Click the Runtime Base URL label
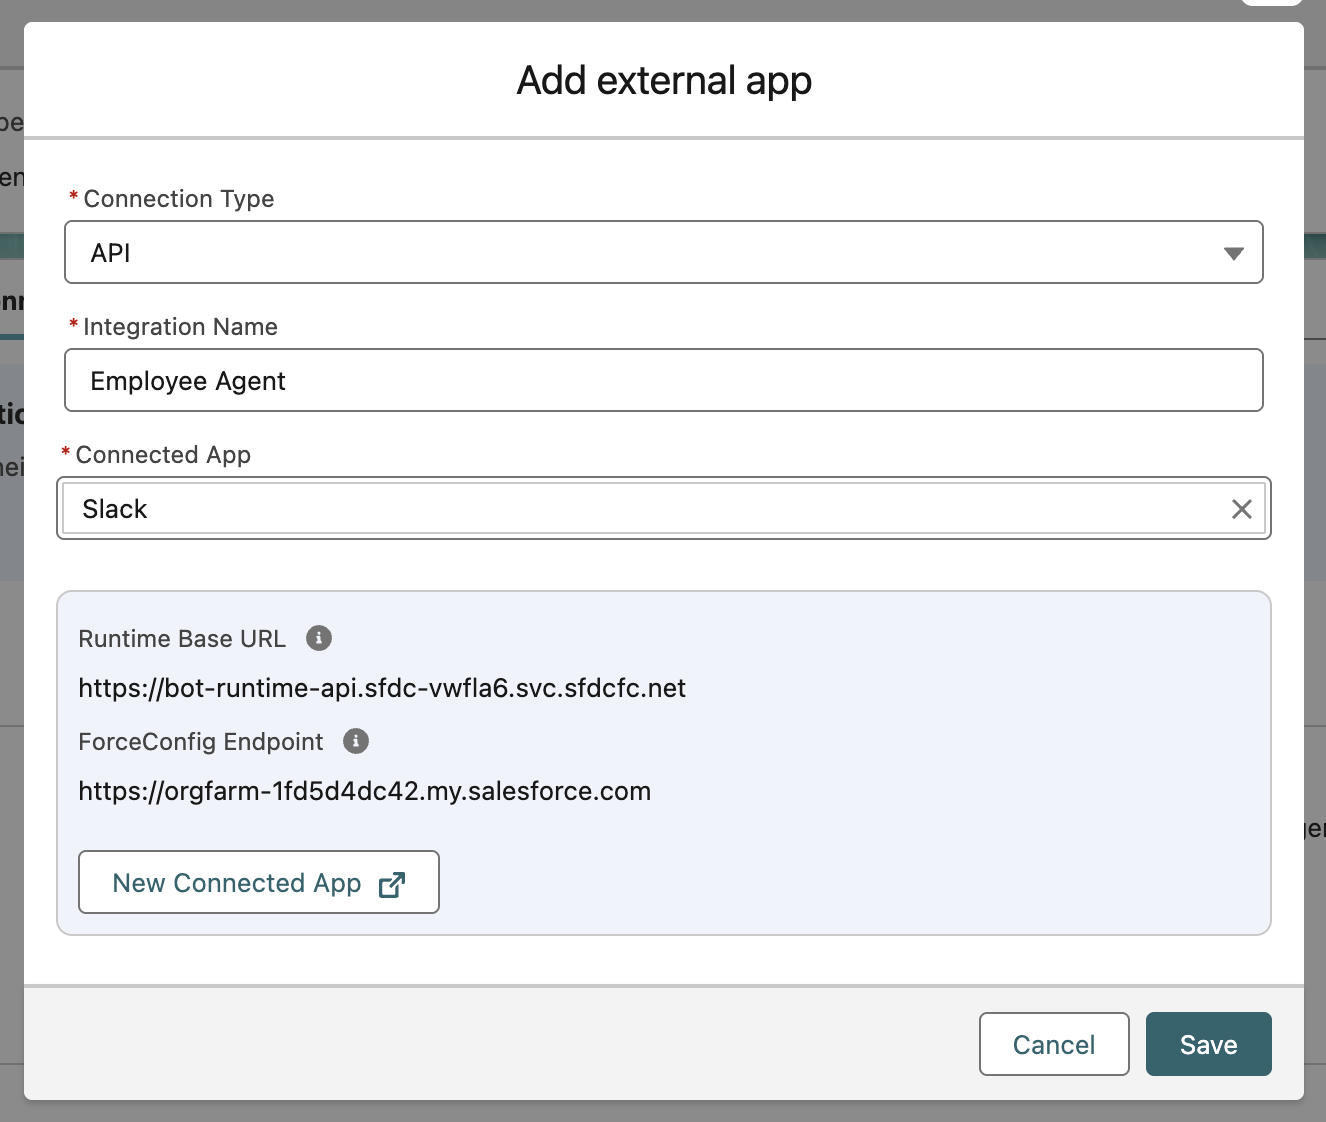The image size is (1326, 1122). [182, 639]
